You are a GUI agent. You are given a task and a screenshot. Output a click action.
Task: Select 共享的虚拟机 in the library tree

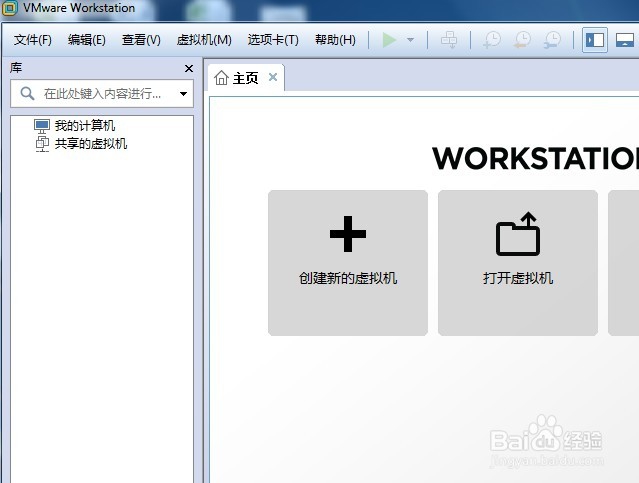tap(90, 143)
